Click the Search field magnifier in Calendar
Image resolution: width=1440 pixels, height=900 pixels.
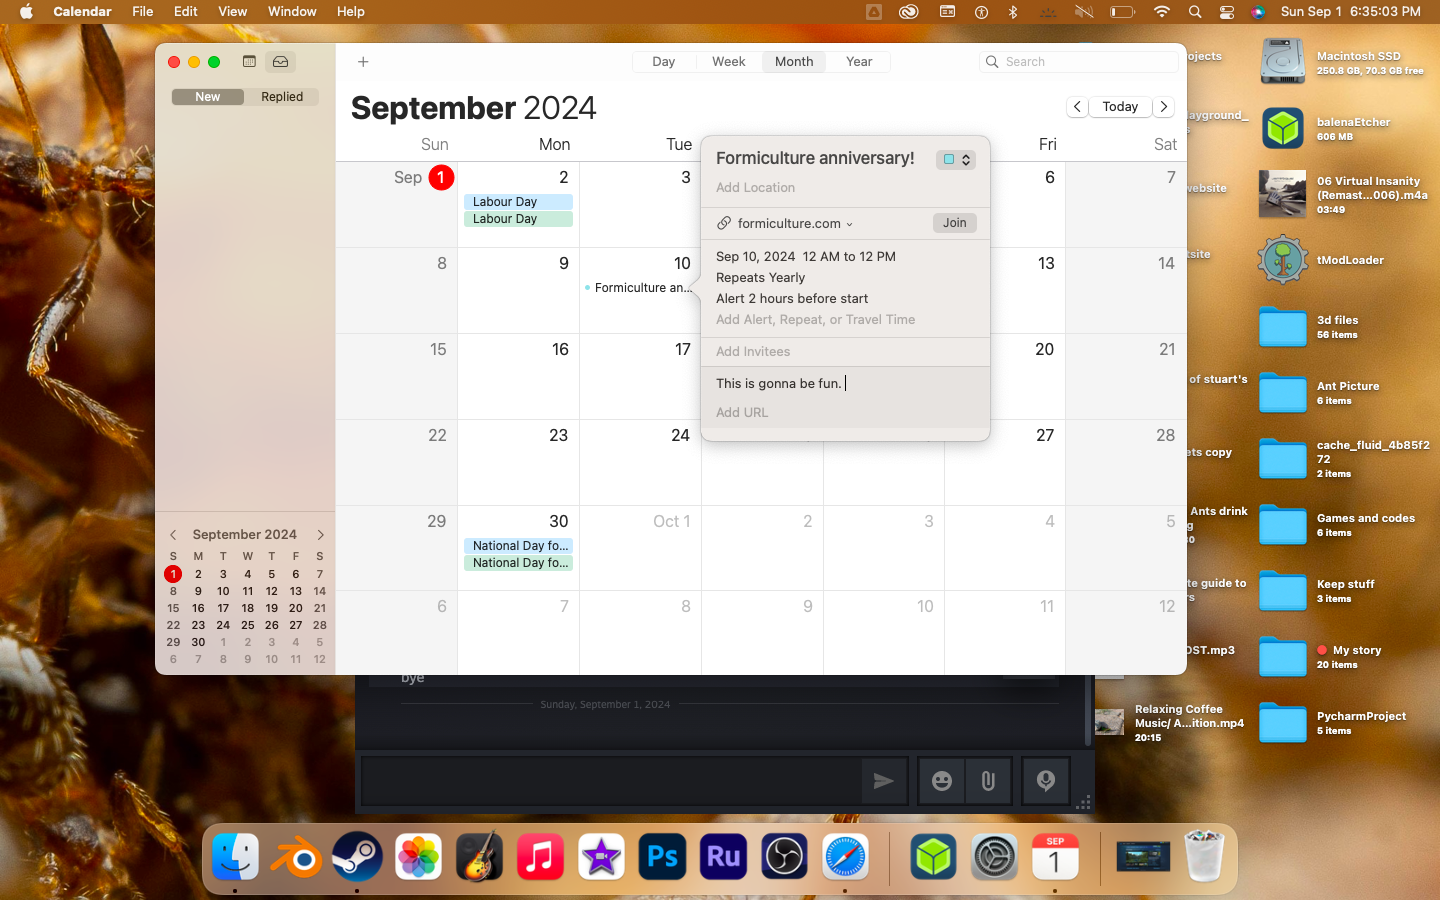(992, 62)
